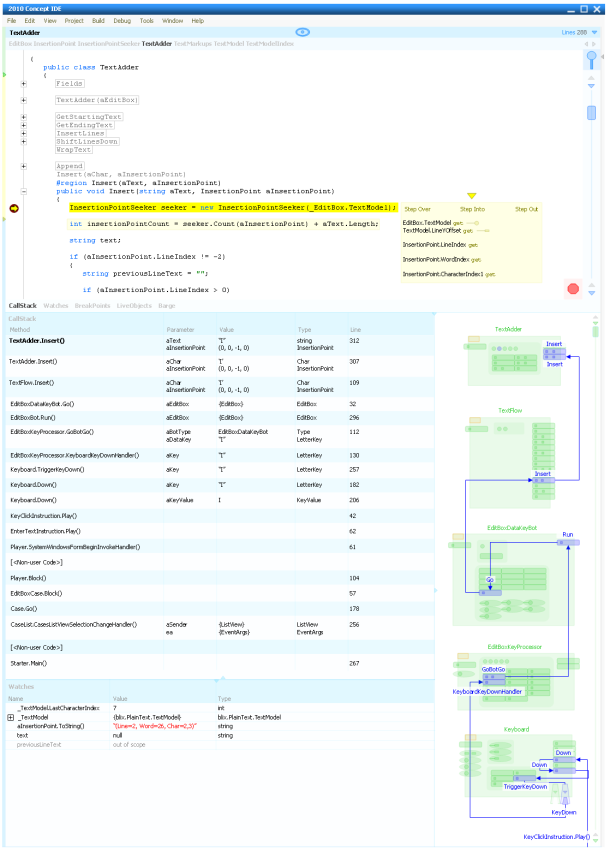Switch to the Watches tab
Image resolution: width=610 pixels, height=851 pixels.
(x=56, y=306)
